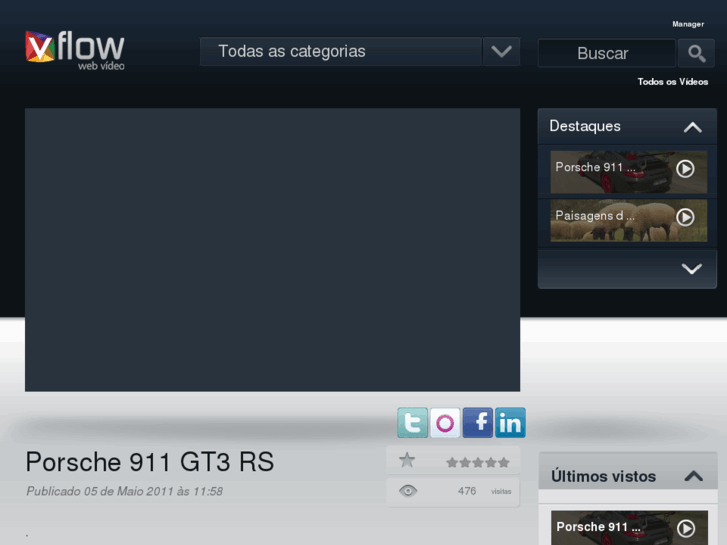Open the Manager link
Image resolution: width=727 pixels, height=545 pixels.
688,24
